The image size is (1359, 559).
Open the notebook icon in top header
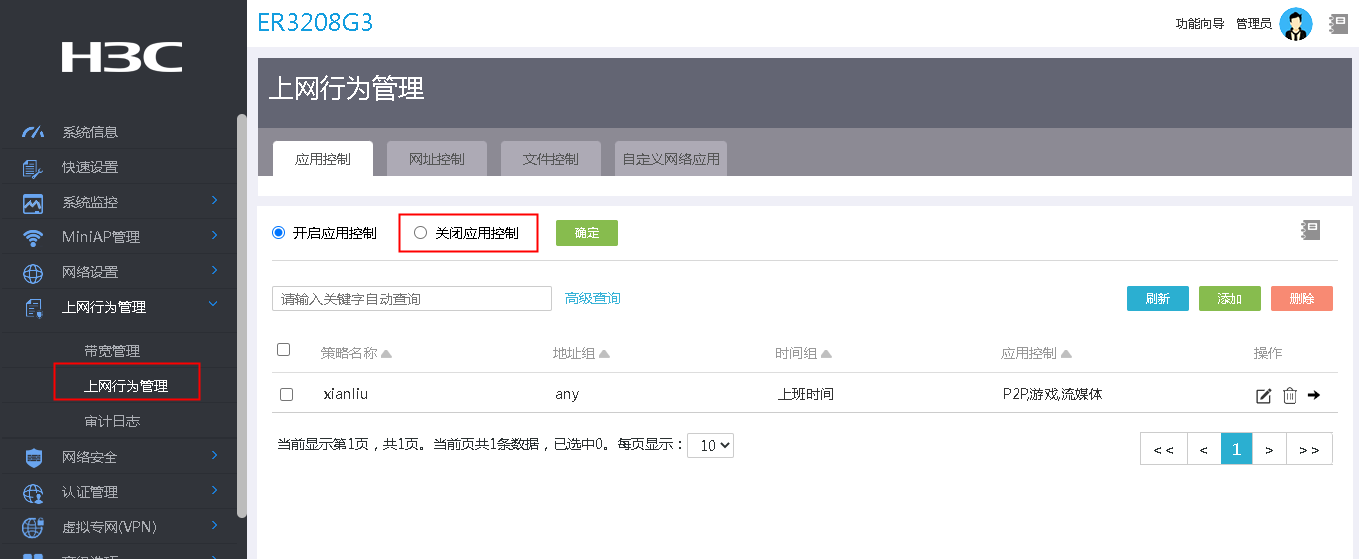(x=1338, y=23)
